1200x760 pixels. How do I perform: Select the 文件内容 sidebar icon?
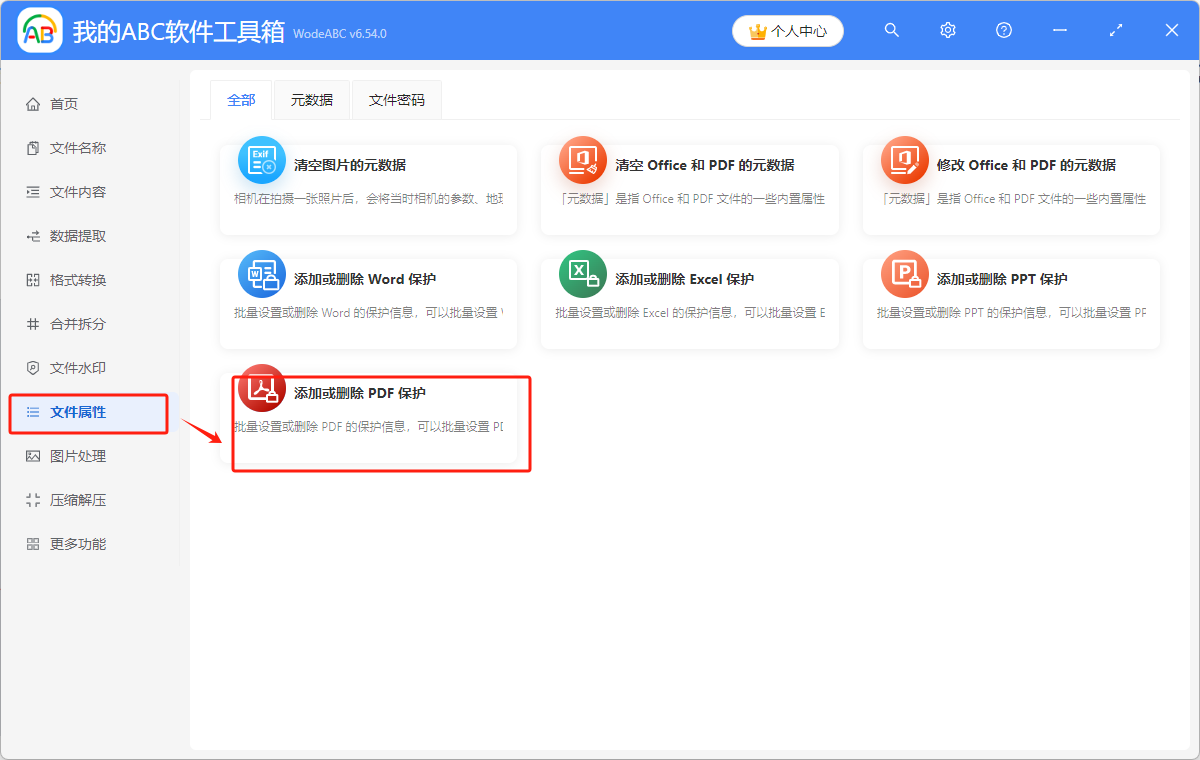33,192
